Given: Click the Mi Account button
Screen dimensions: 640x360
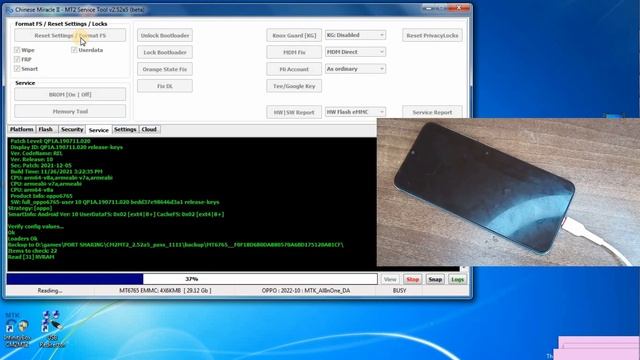Looking at the screenshot, I should pyautogui.click(x=294, y=69).
